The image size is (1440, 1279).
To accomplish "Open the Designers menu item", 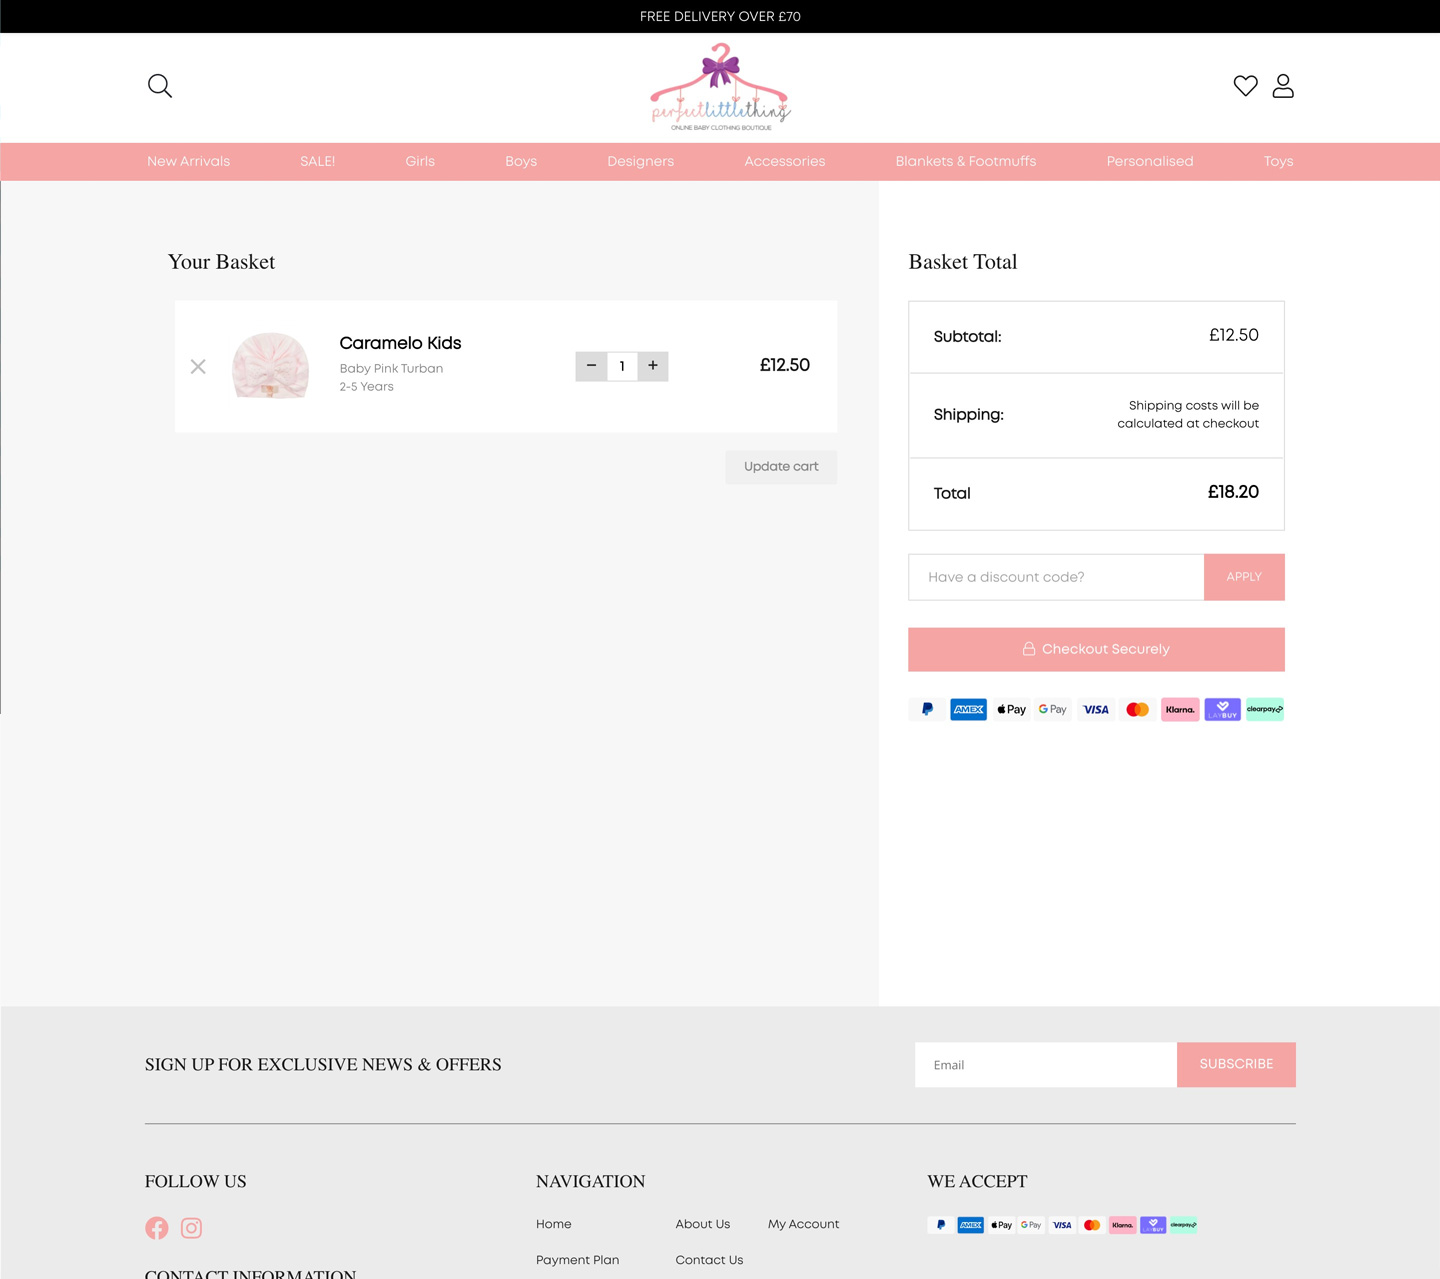I will [x=640, y=162].
